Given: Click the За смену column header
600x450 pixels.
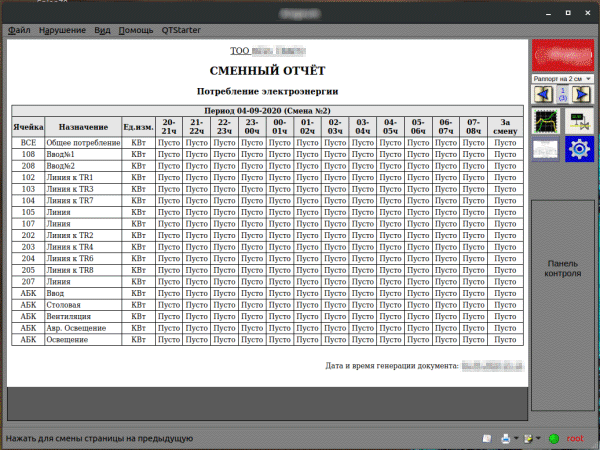Looking at the screenshot, I should click(x=505, y=127).
